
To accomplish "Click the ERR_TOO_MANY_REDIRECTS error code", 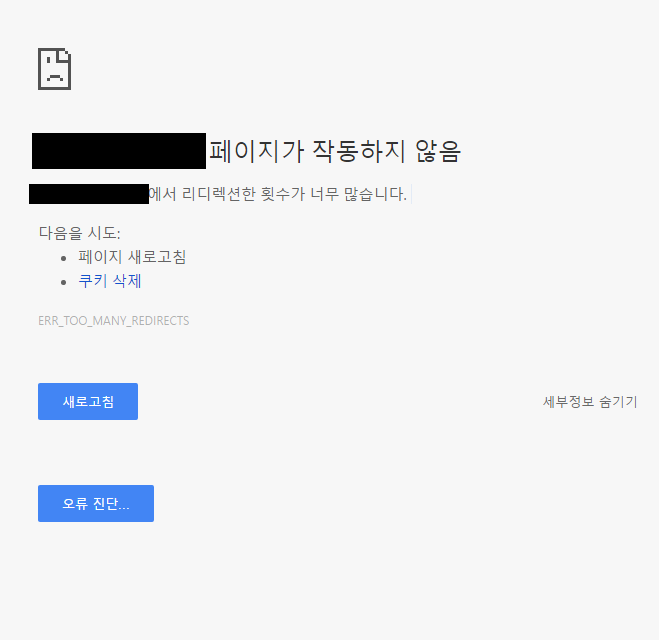I will (113, 321).
